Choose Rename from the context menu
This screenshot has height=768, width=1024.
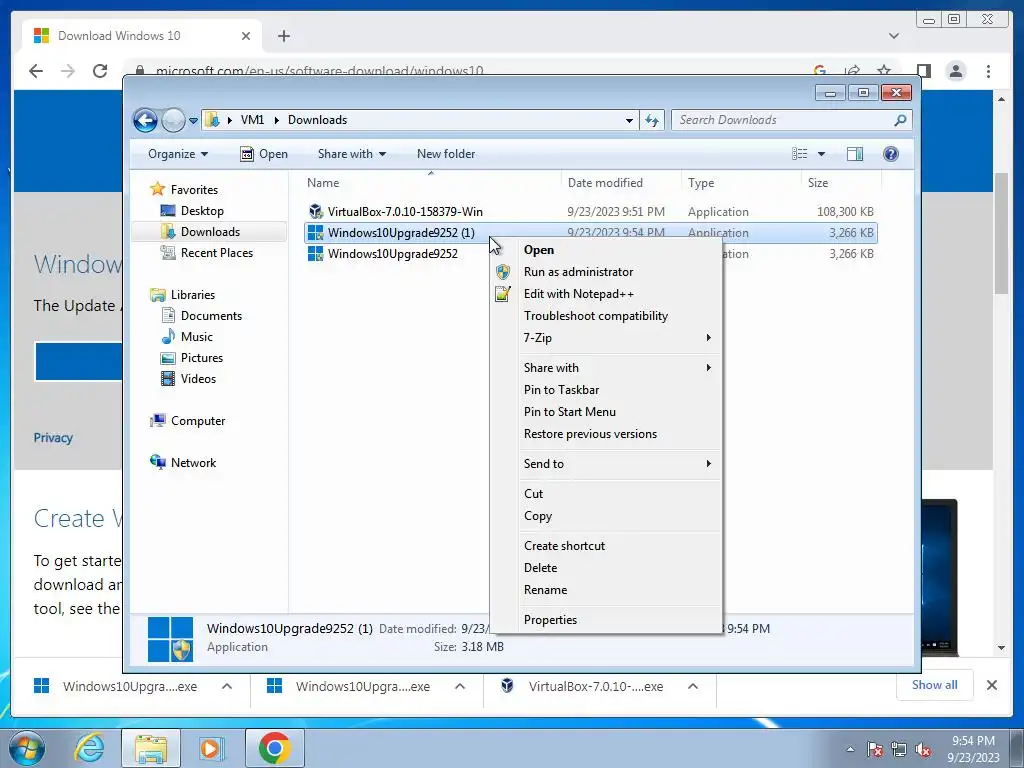click(606, 590)
